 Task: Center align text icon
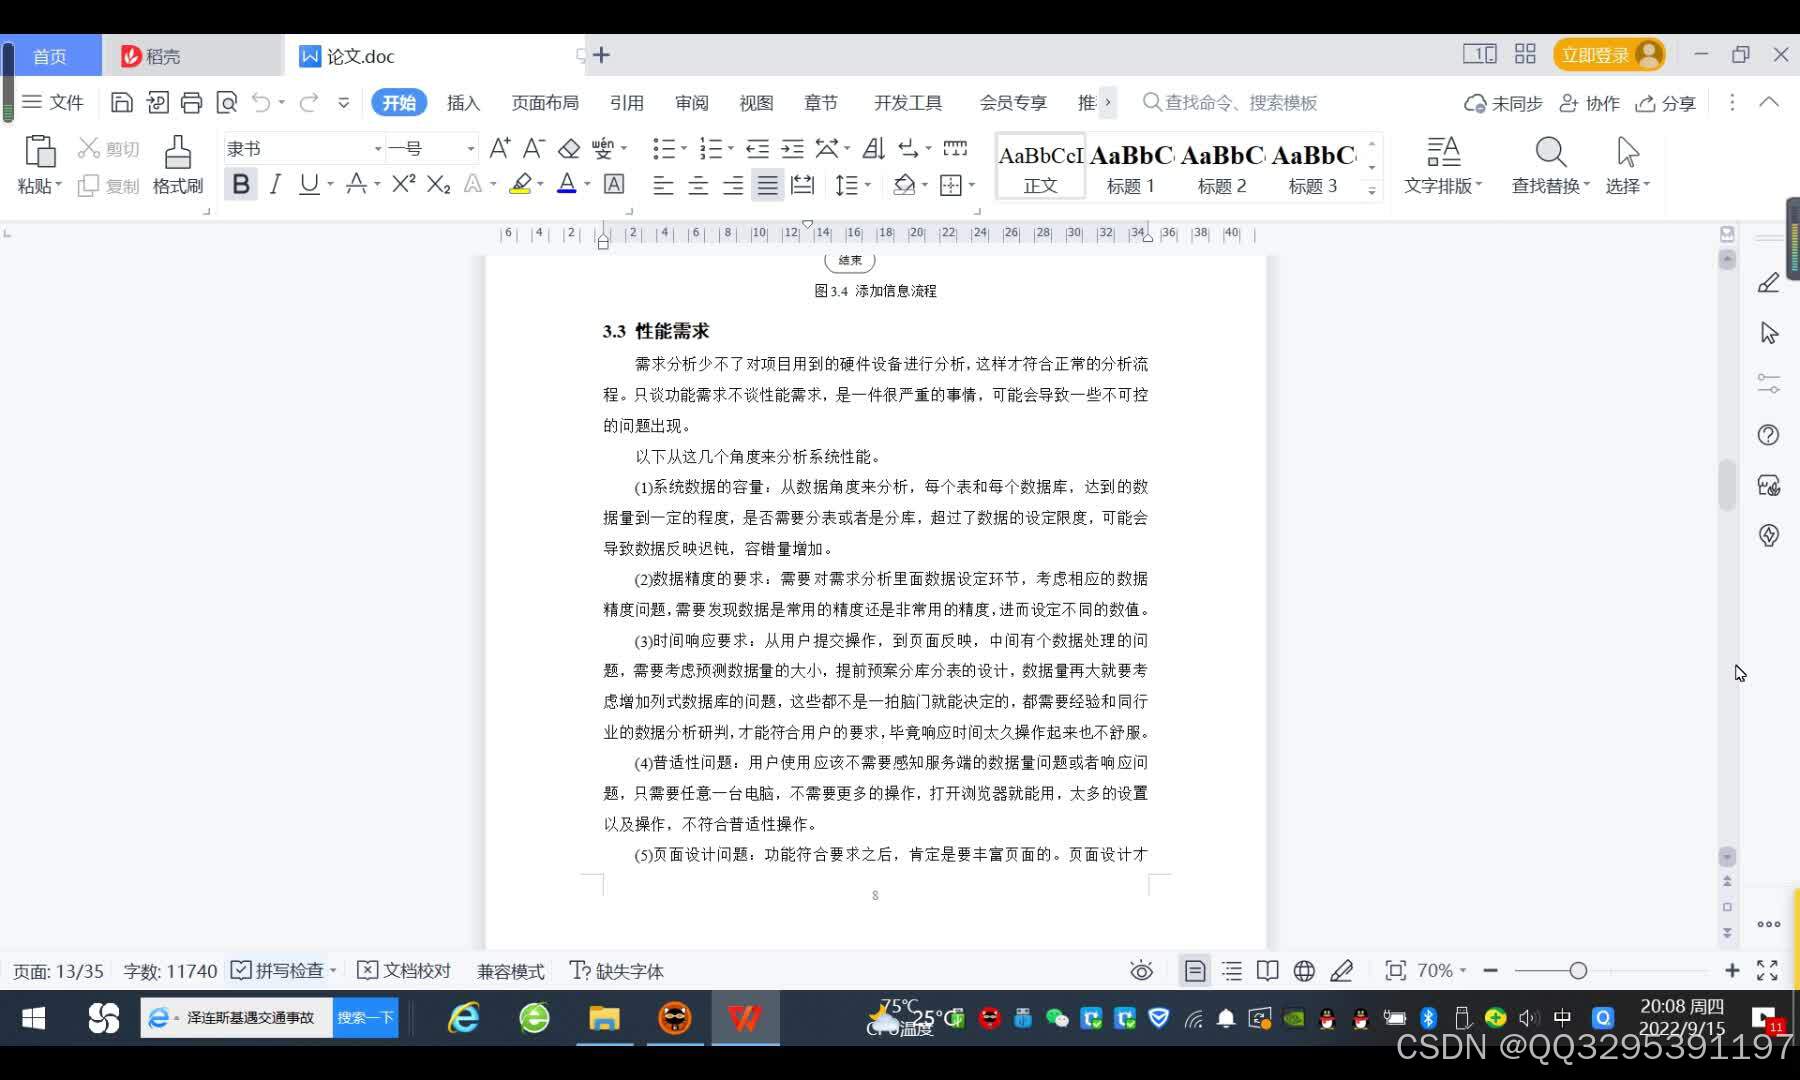pos(698,185)
